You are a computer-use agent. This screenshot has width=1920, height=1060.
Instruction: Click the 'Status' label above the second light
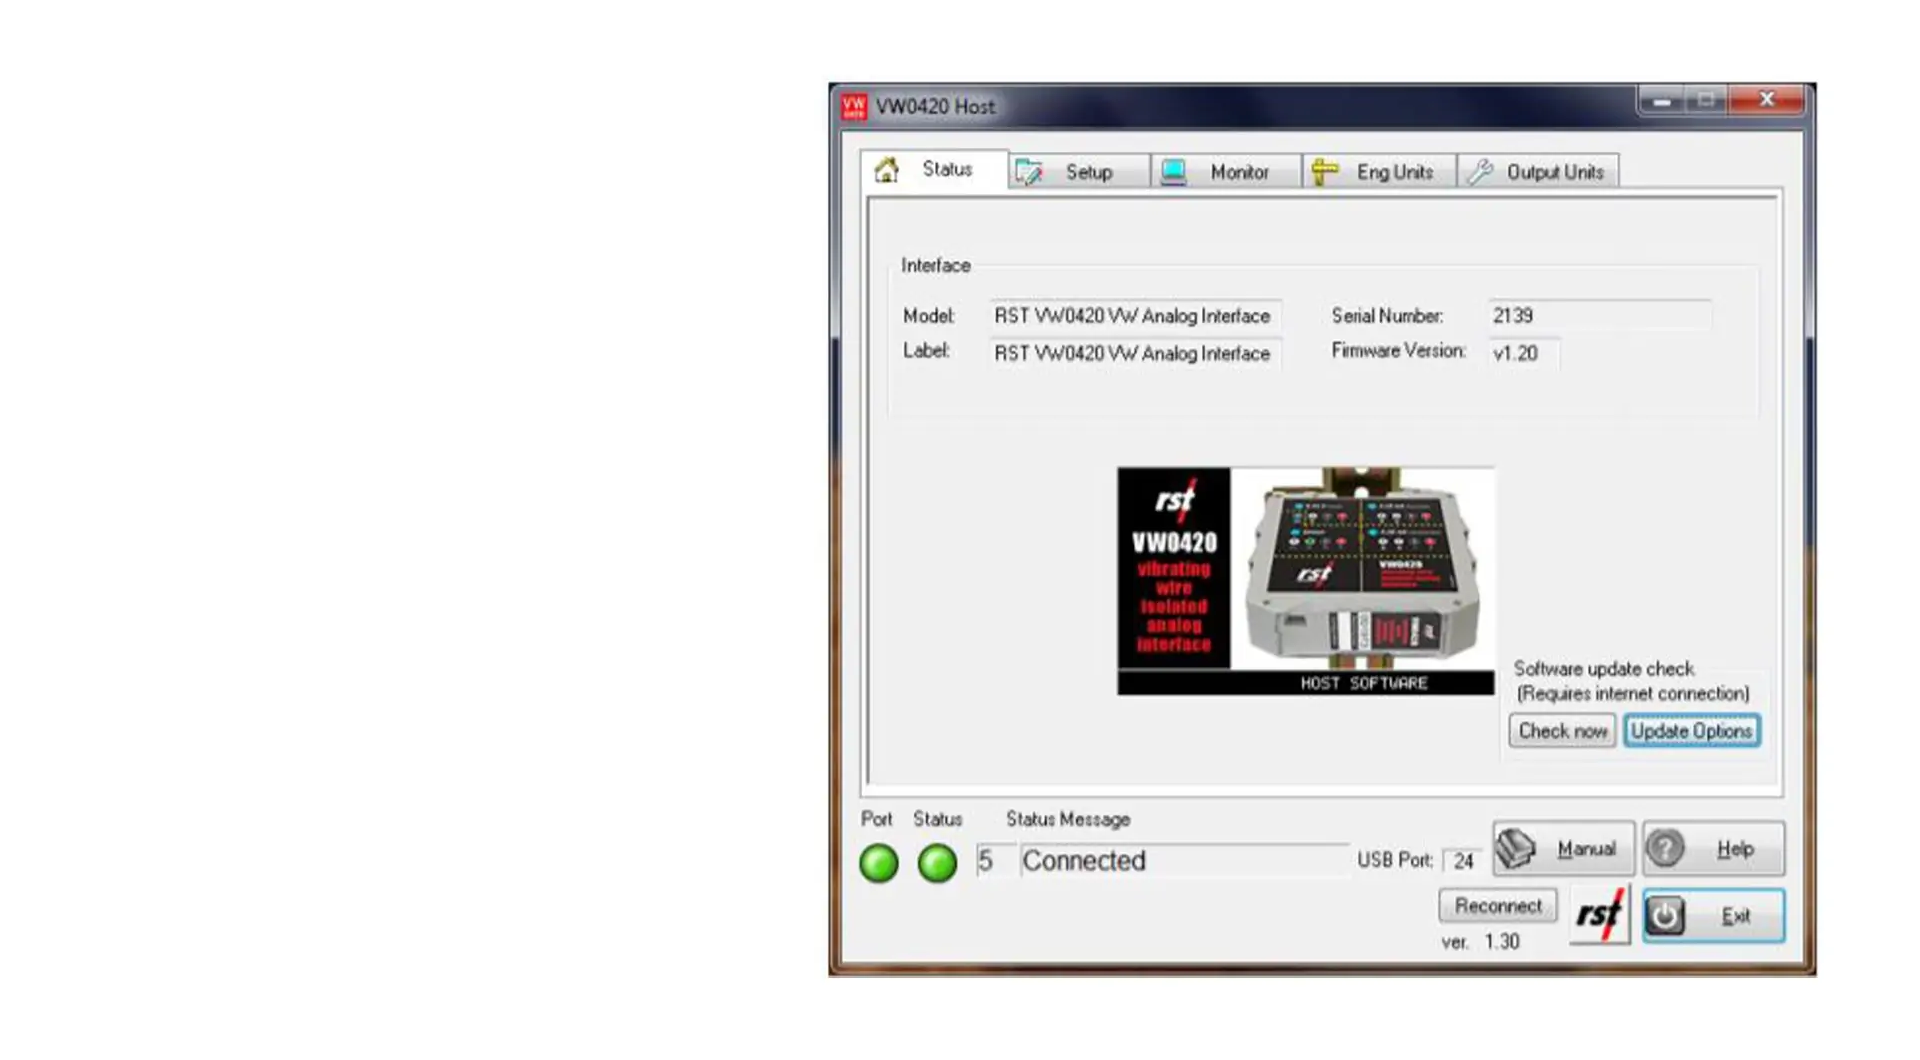(x=937, y=820)
